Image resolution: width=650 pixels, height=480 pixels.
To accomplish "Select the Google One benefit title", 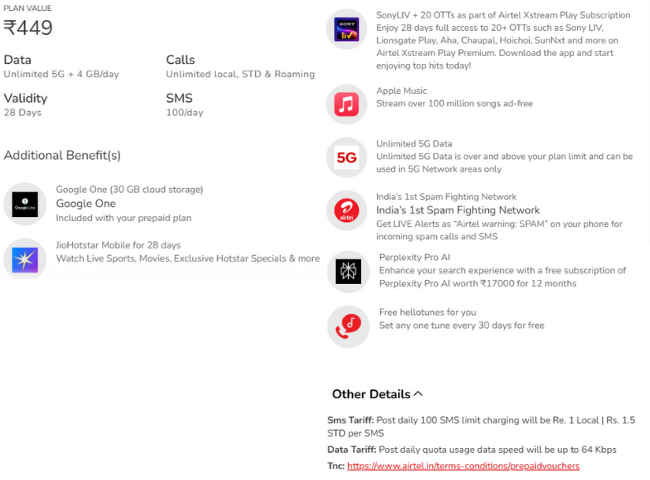I will [x=86, y=204].
